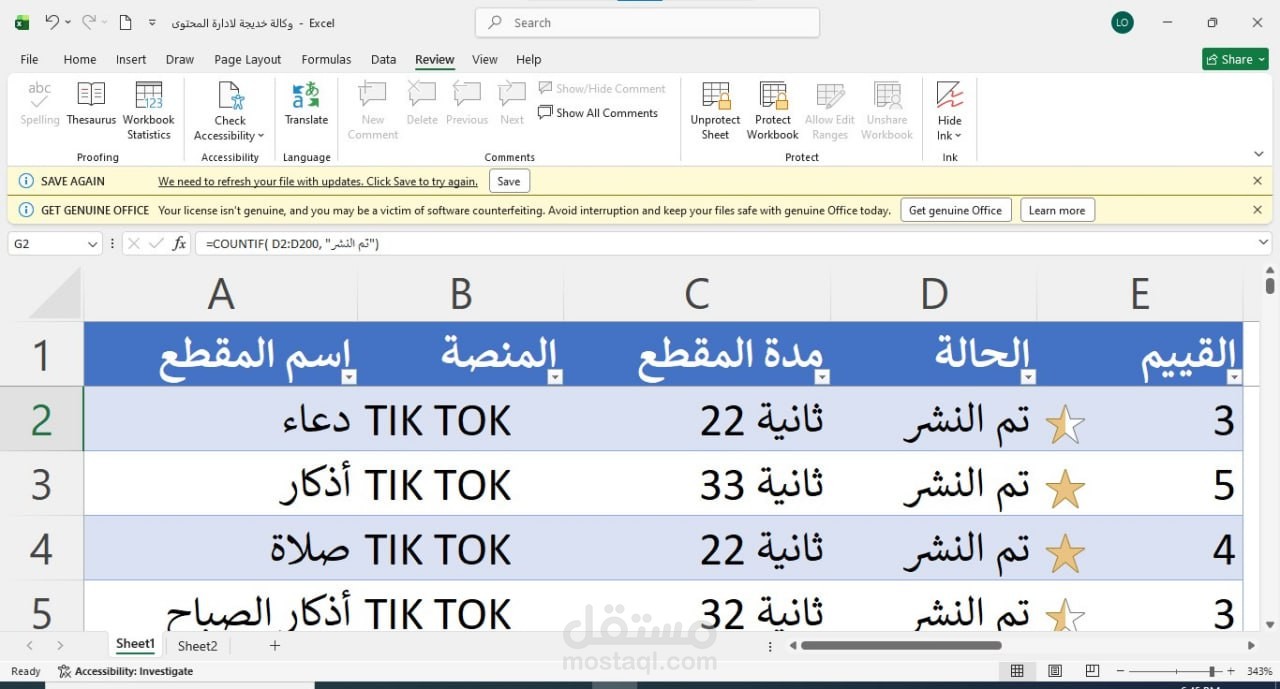Open the Help tab
Screen dimensions: 1280x689
529,59
